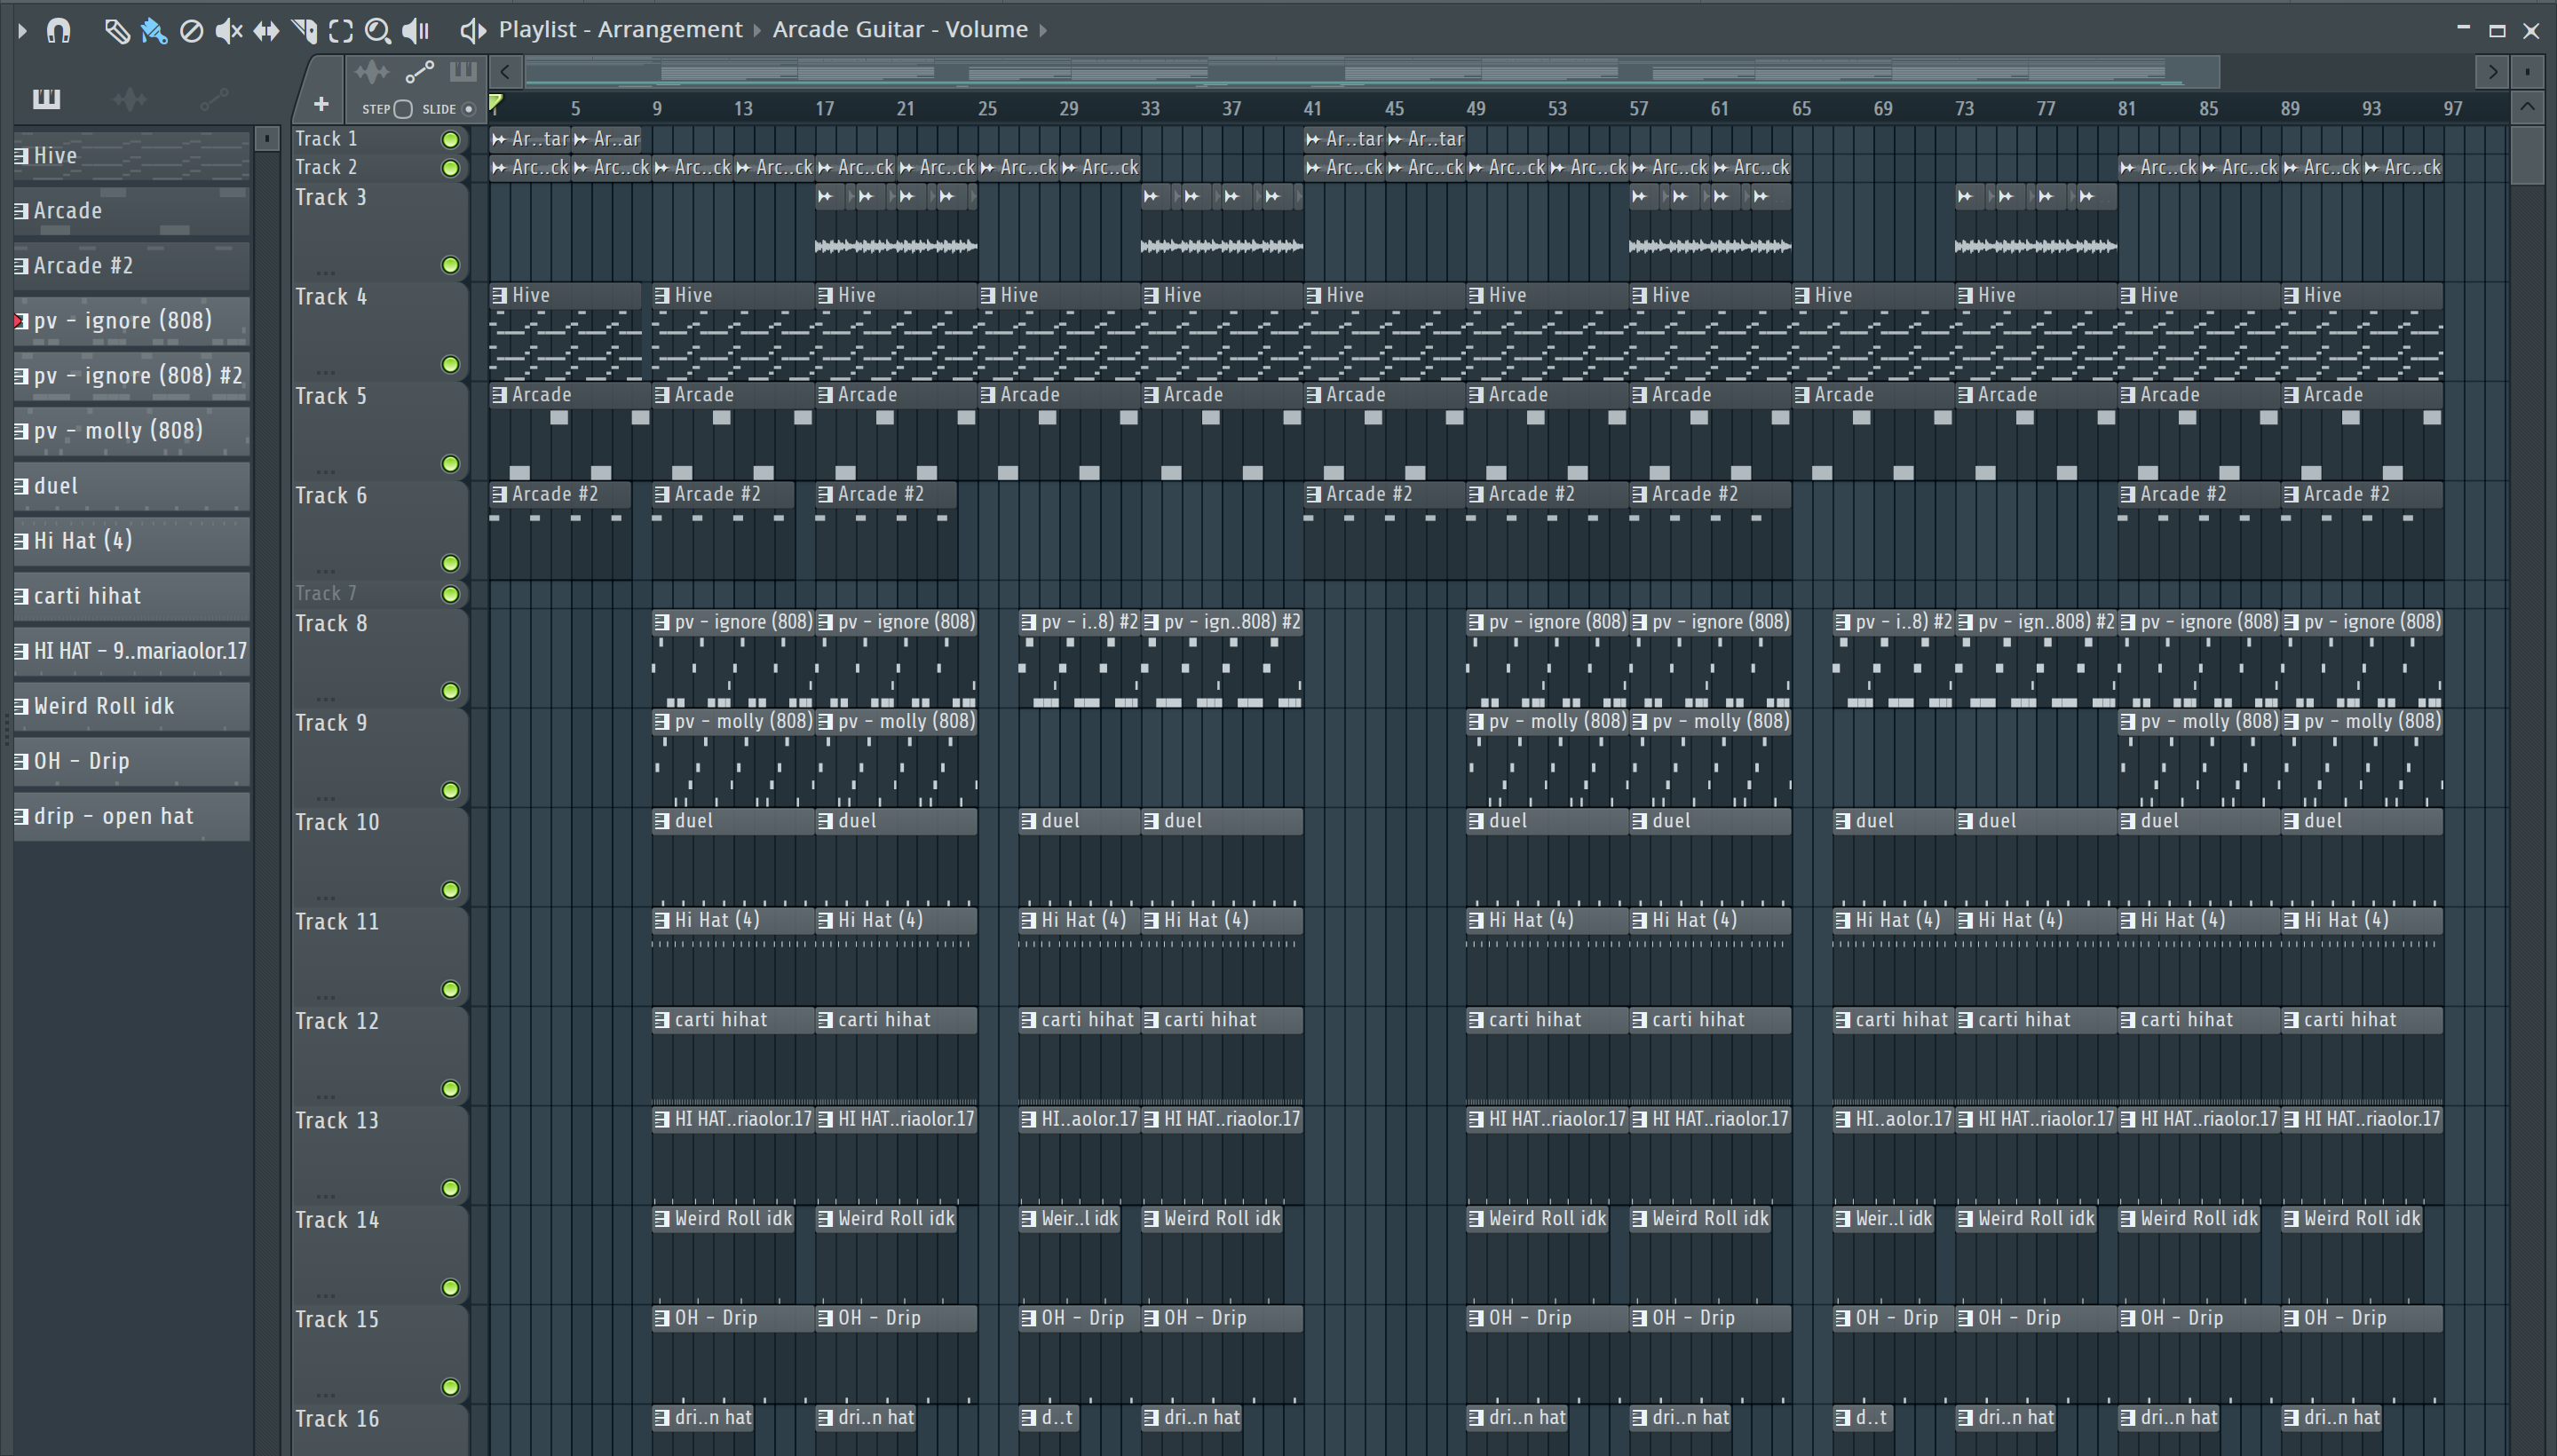Focus pattern clips in playlist
Viewport: 2557px width, 1456px height.
pyautogui.click(x=463, y=72)
